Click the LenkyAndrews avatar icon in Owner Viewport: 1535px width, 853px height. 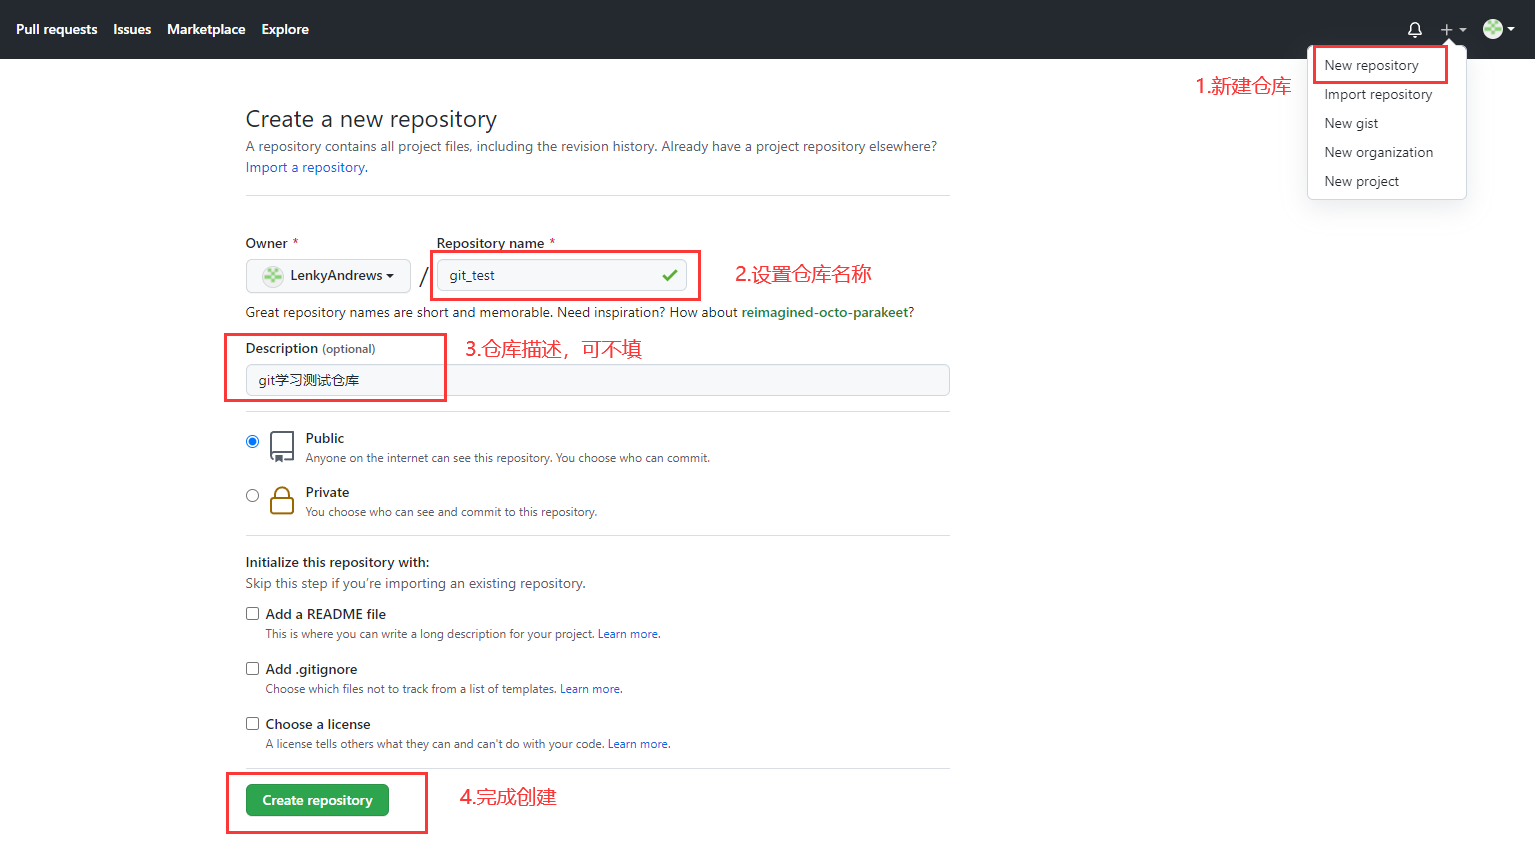(273, 275)
